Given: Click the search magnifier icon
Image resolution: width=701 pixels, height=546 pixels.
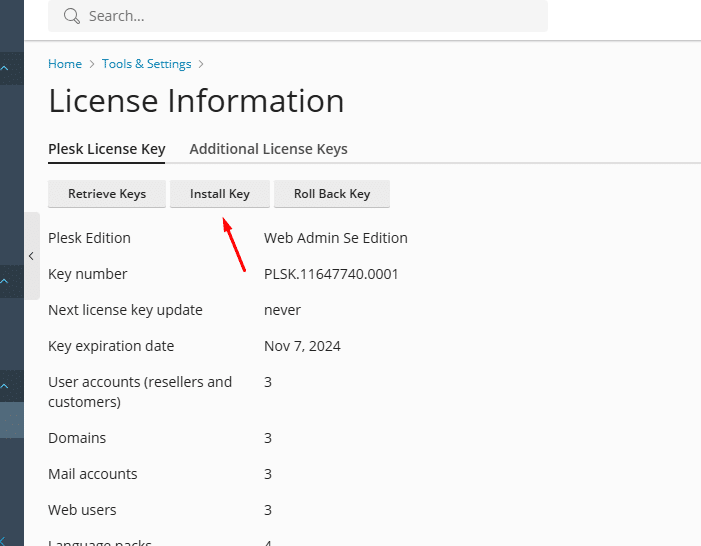Looking at the screenshot, I should click(x=71, y=16).
